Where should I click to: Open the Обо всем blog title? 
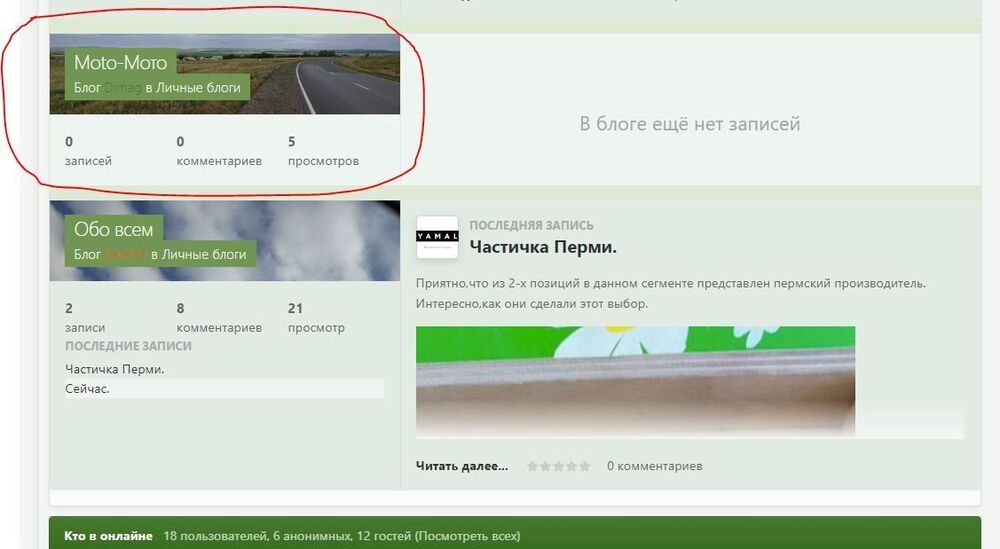[x=114, y=229]
